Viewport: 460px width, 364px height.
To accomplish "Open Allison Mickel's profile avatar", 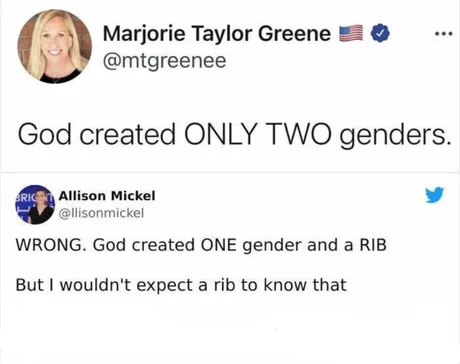I will pyautogui.click(x=35, y=204).
